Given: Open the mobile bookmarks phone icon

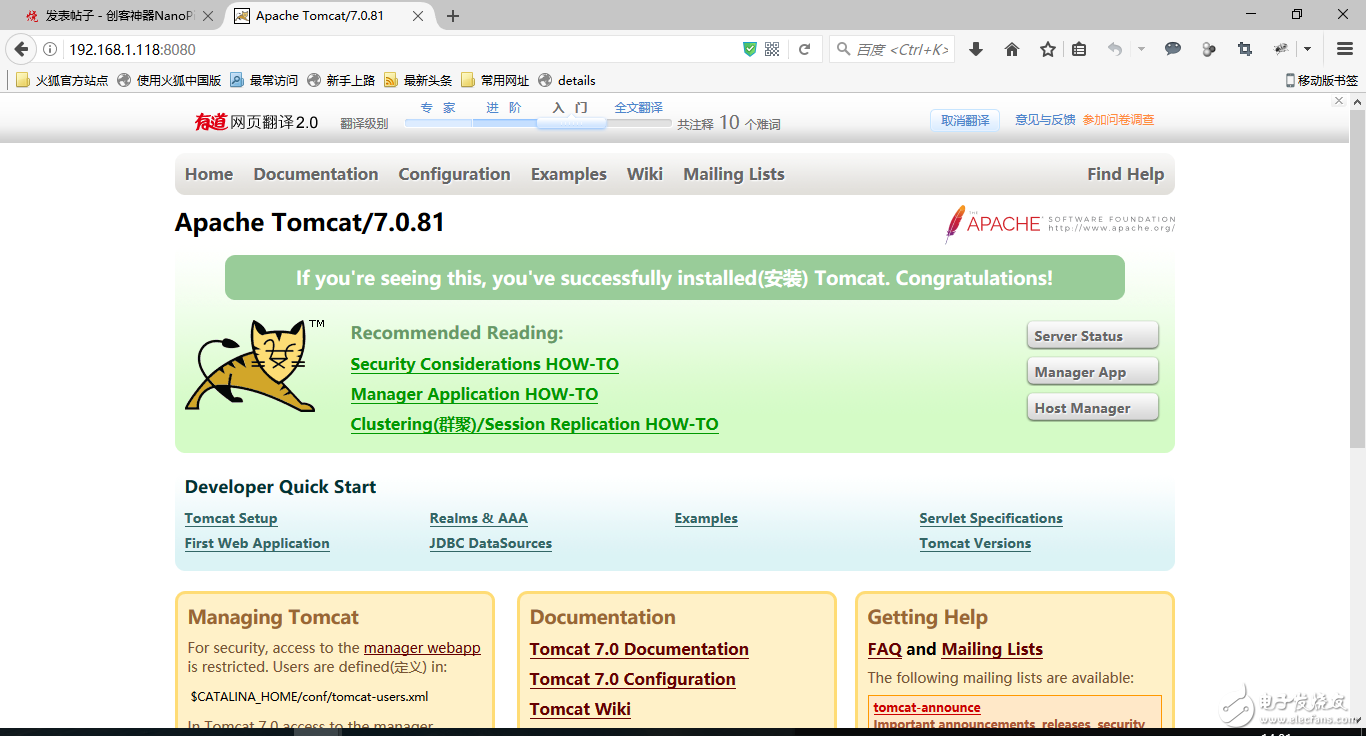Looking at the screenshot, I should (1291, 80).
